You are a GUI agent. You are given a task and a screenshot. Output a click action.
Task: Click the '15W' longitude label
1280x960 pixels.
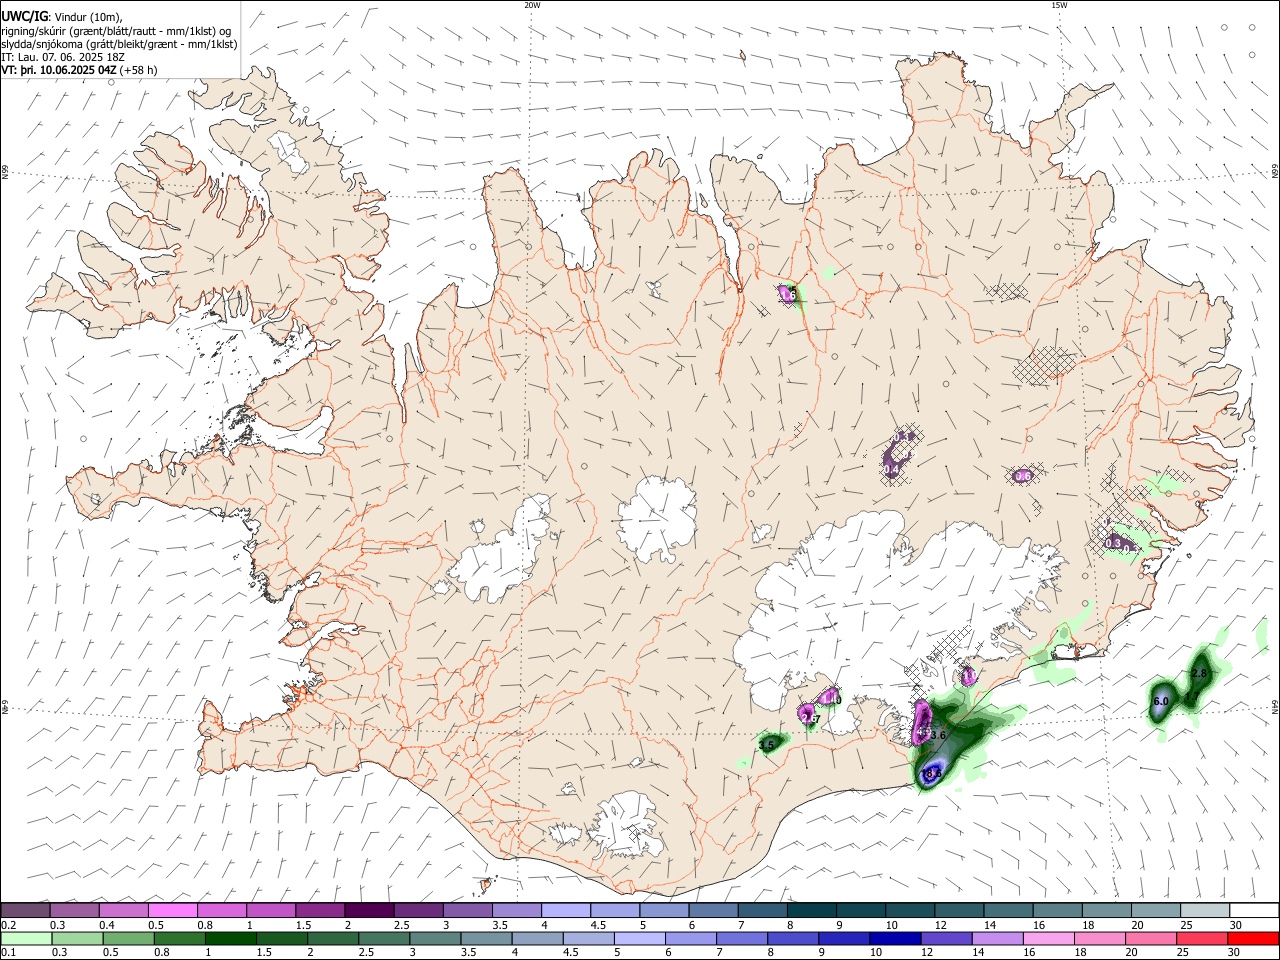point(1059,5)
